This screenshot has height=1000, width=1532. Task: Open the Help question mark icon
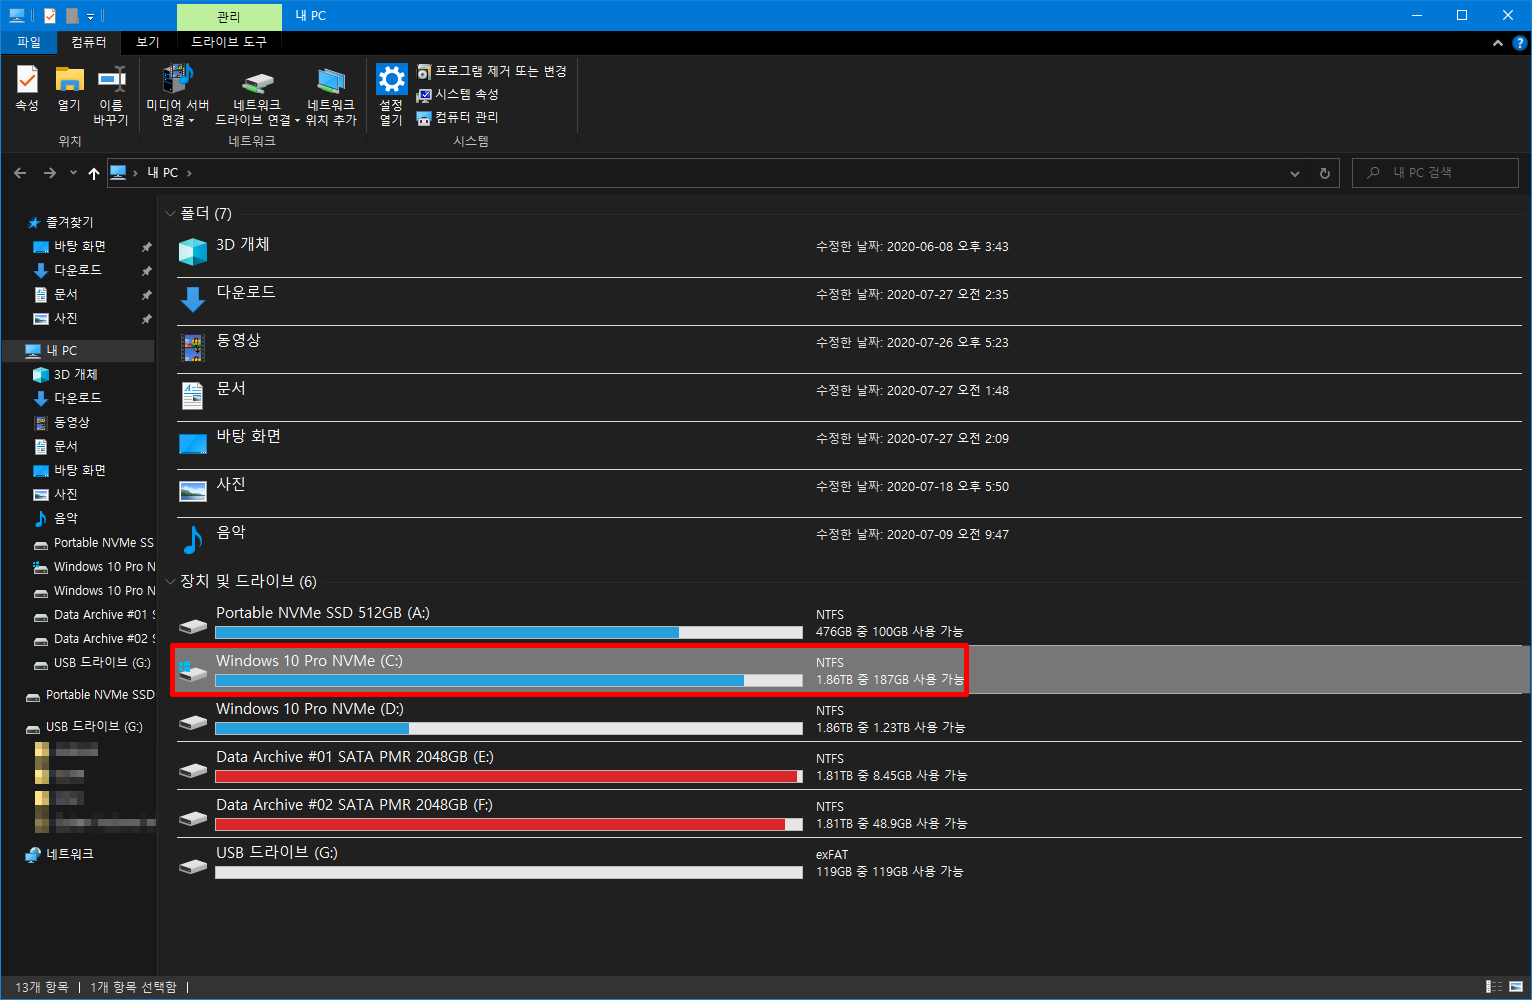[x=1520, y=43]
